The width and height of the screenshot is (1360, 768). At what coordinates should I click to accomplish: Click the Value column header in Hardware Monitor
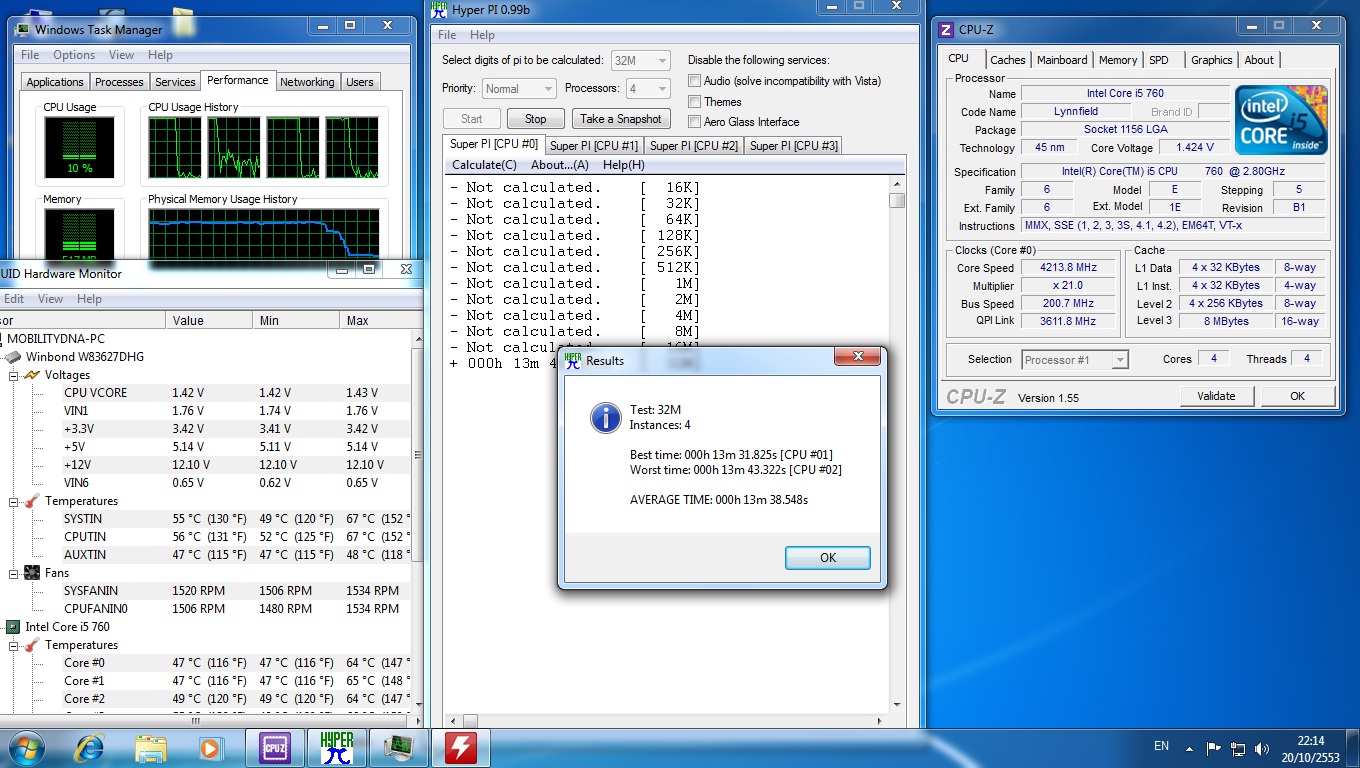click(209, 321)
